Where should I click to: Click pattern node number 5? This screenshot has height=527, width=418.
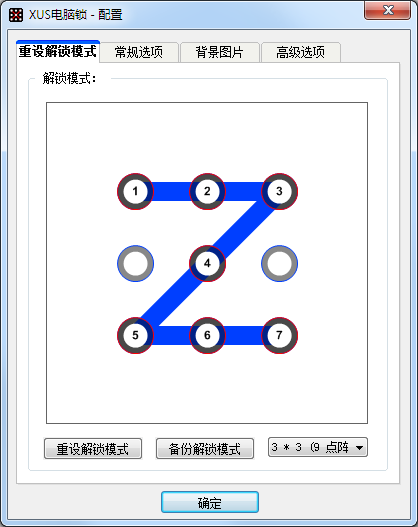(x=135, y=335)
